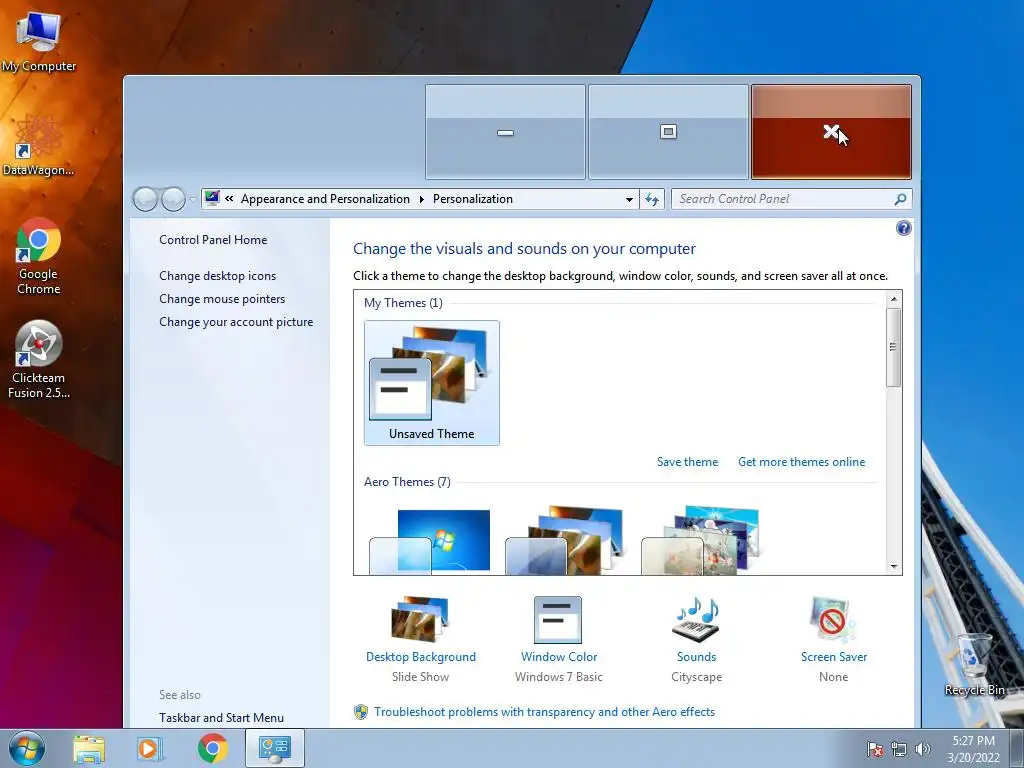Open Taskbar and Start Menu link

[x=221, y=718]
